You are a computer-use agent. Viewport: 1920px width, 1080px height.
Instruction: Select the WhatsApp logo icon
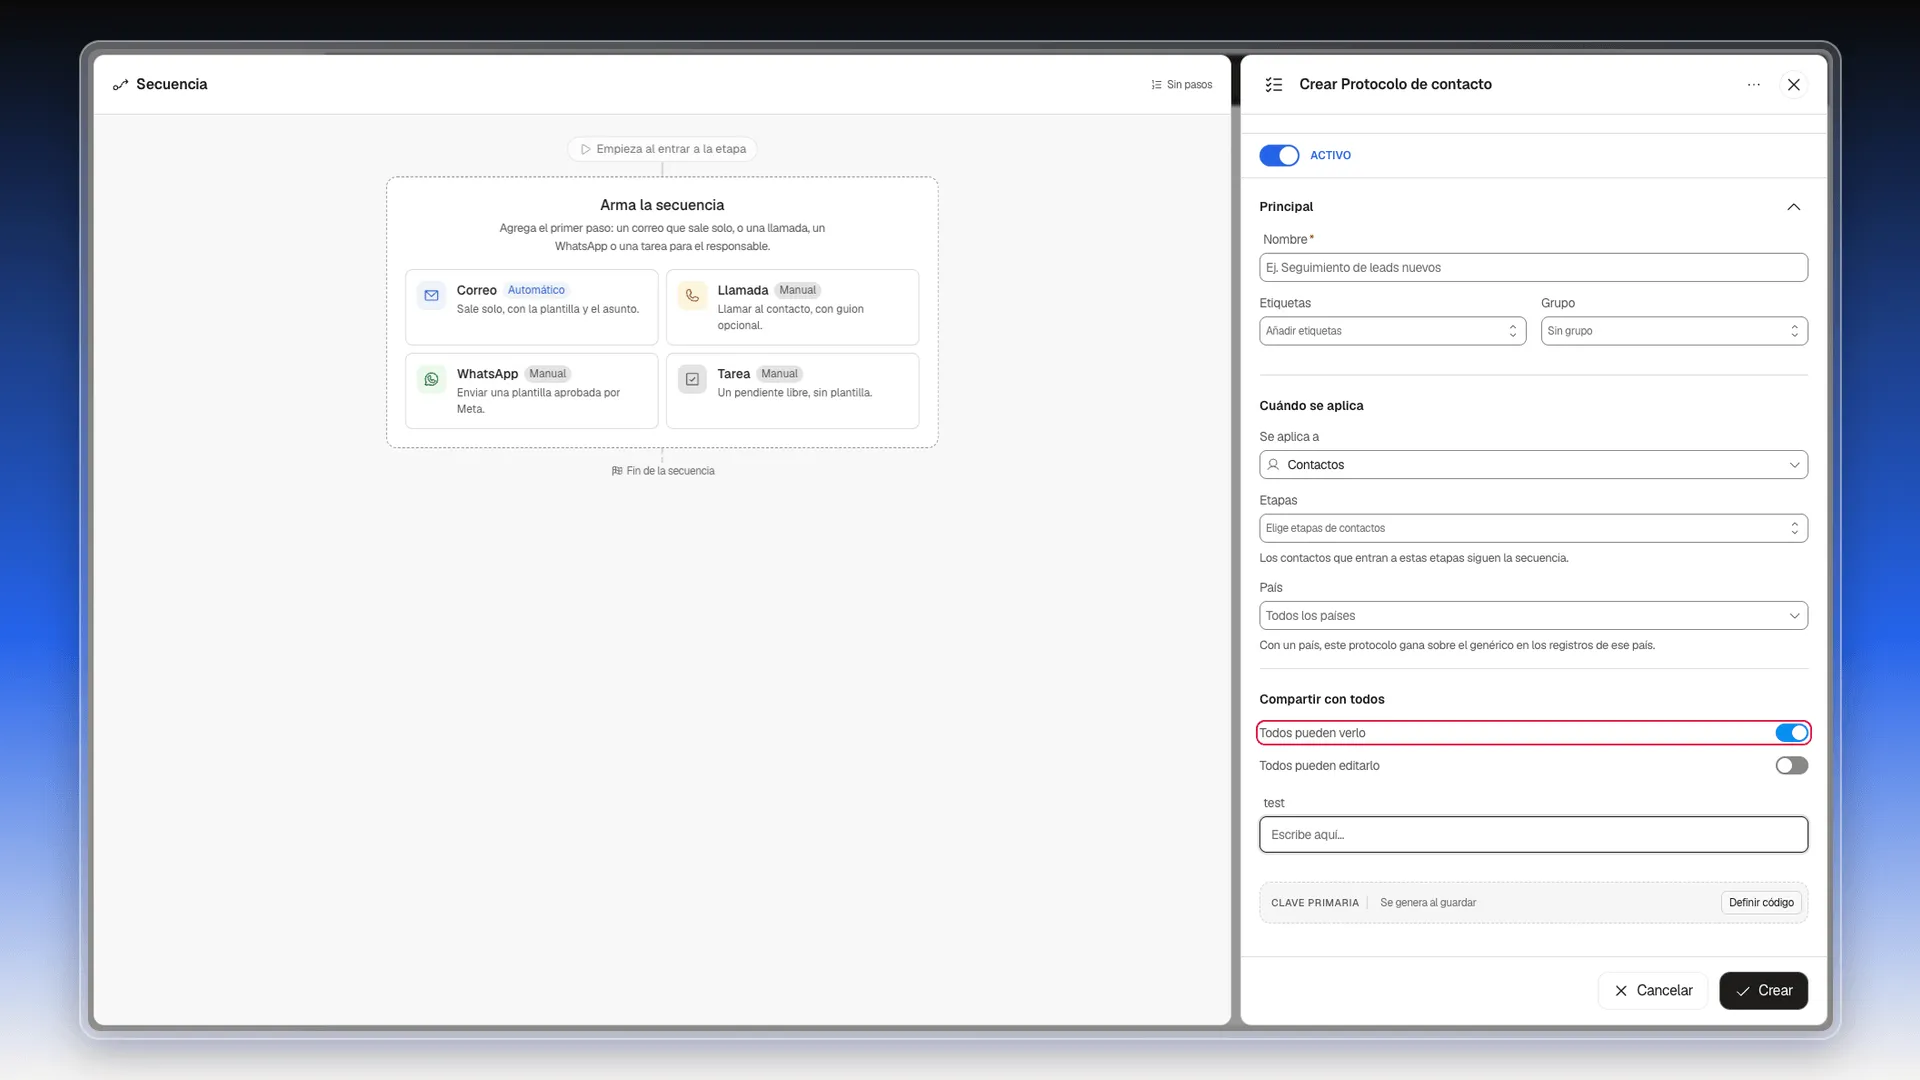pos(432,380)
